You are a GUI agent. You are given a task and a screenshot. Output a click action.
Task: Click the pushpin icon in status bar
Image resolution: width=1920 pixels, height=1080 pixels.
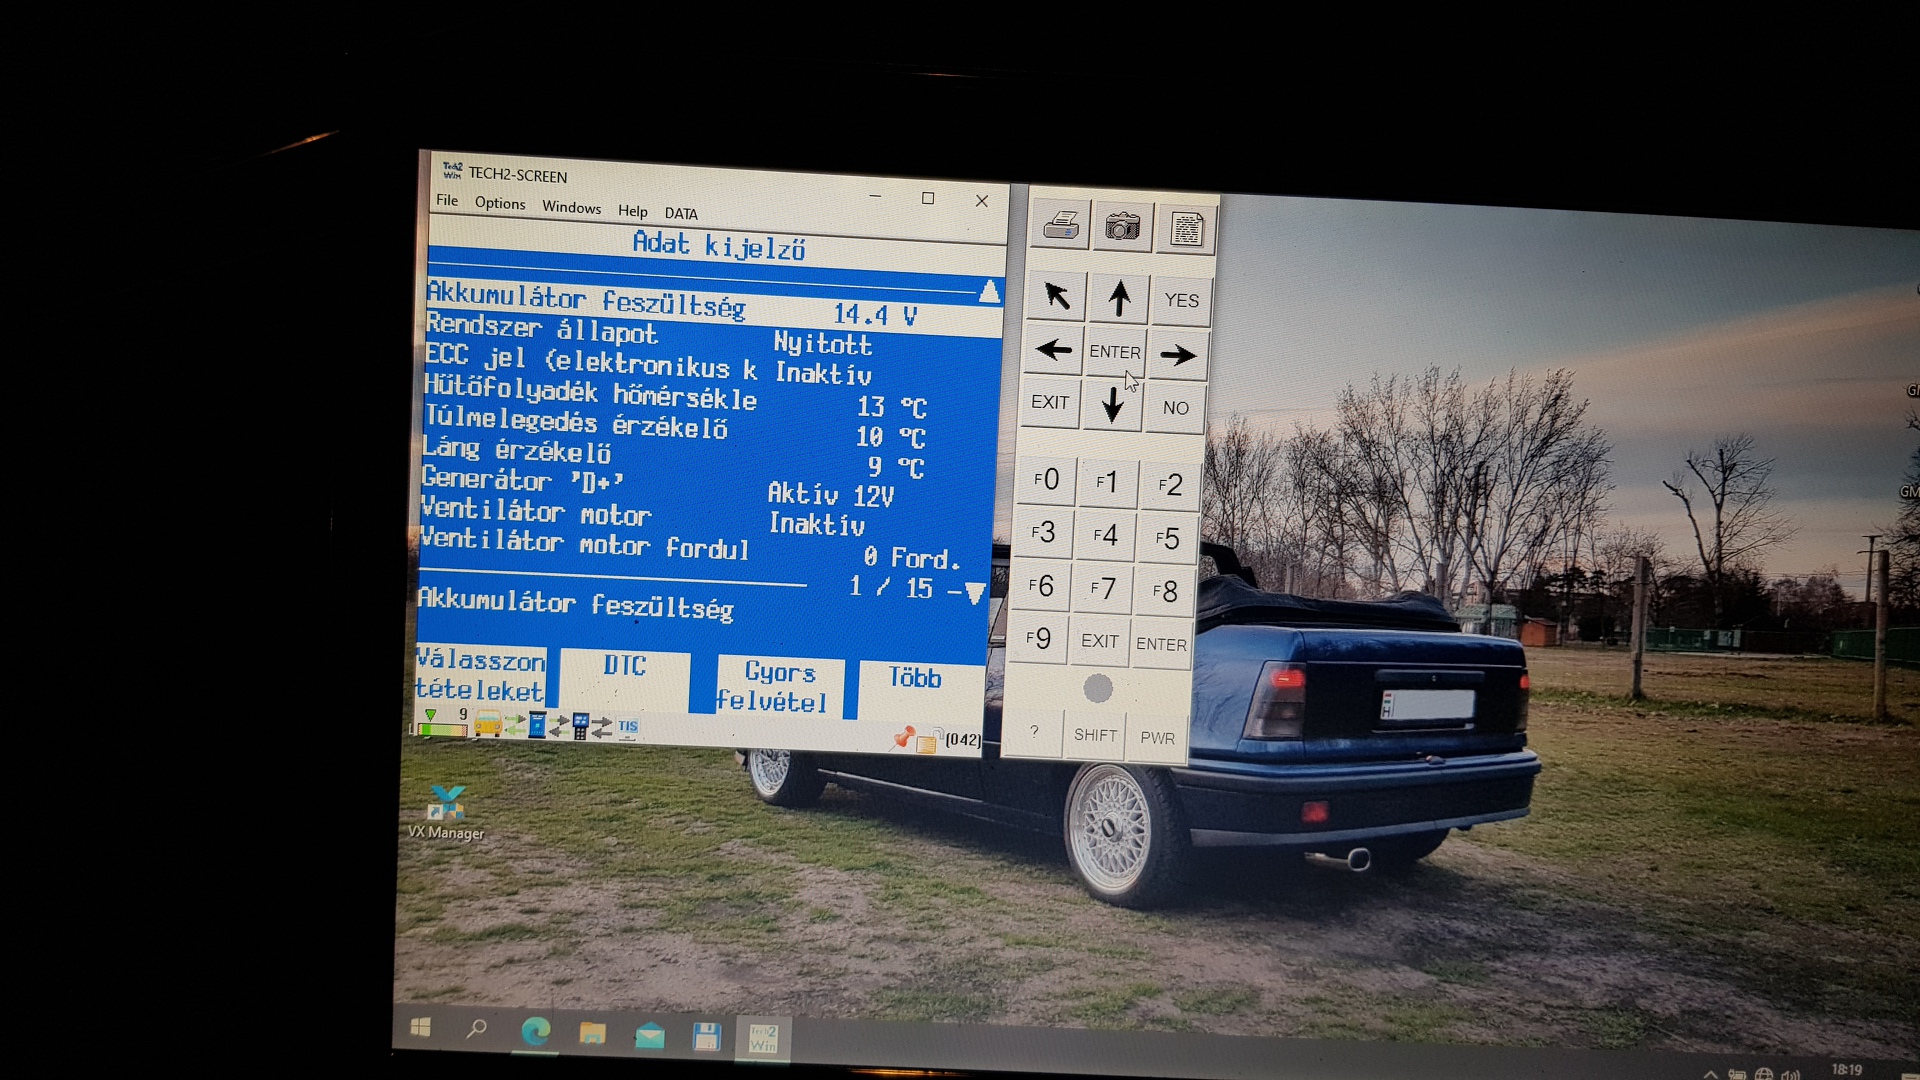904,738
